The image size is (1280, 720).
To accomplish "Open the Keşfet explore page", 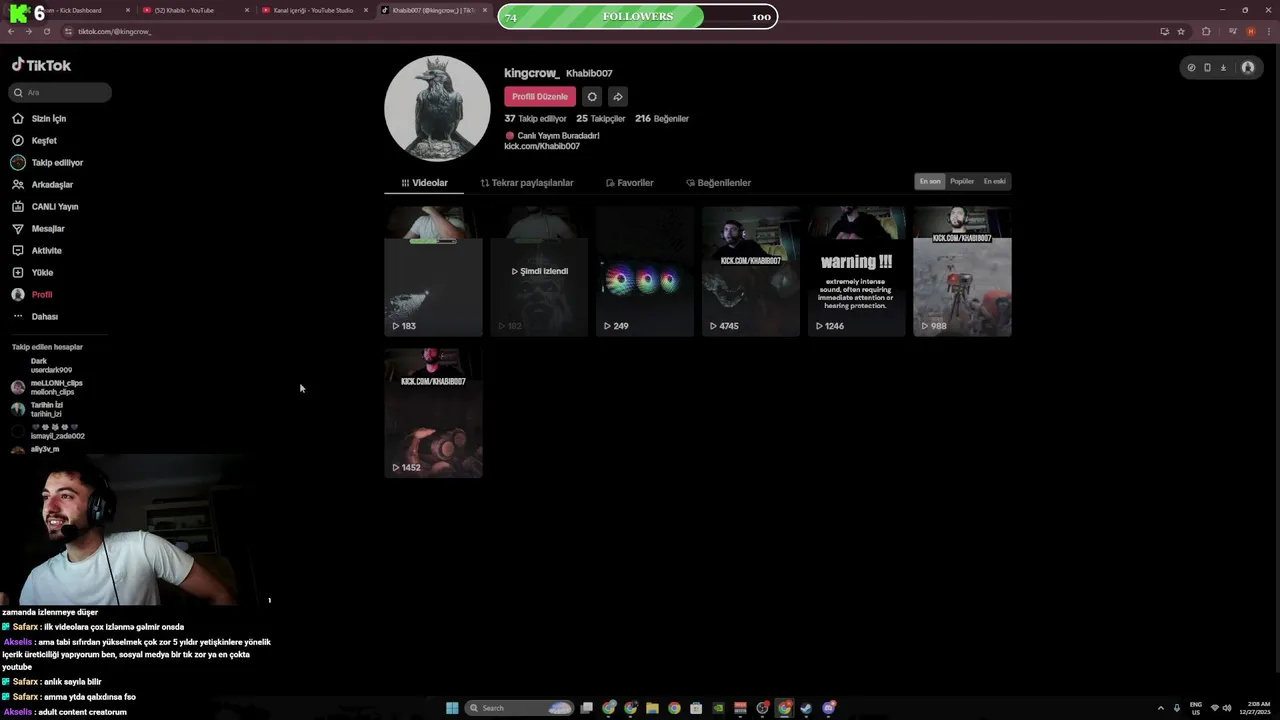I will (x=35, y=141).
